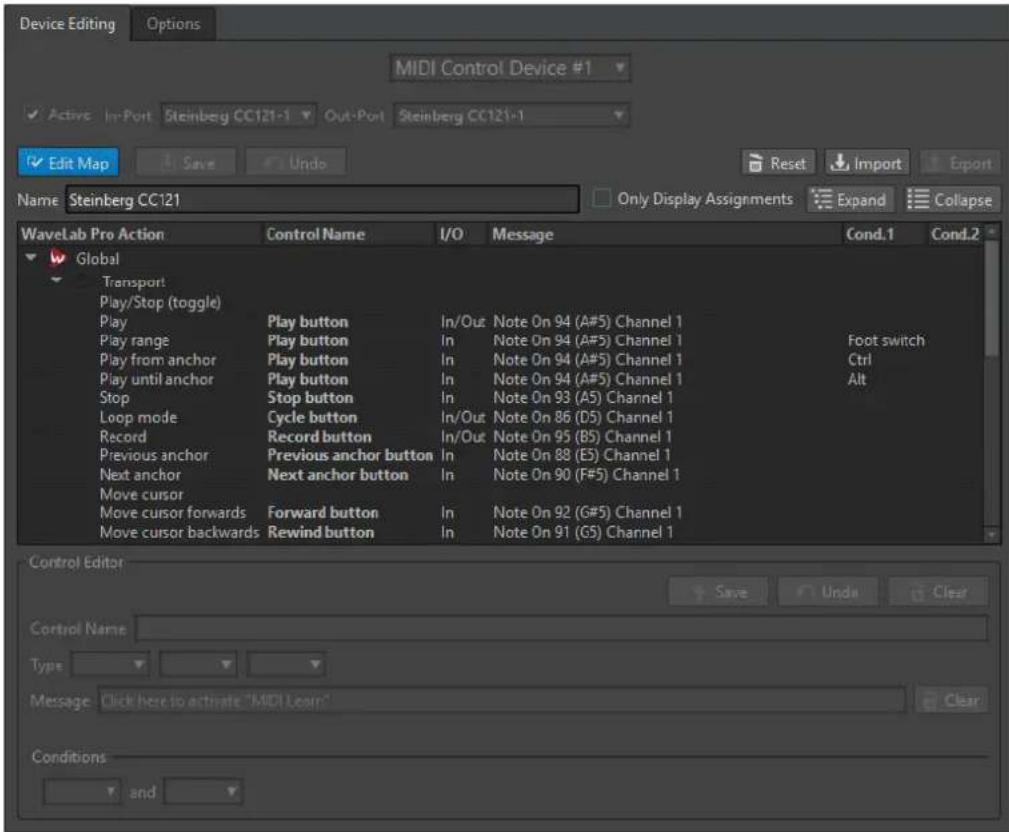Click message Note On 91 (G5) Channel 1

[x=583, y=532]
